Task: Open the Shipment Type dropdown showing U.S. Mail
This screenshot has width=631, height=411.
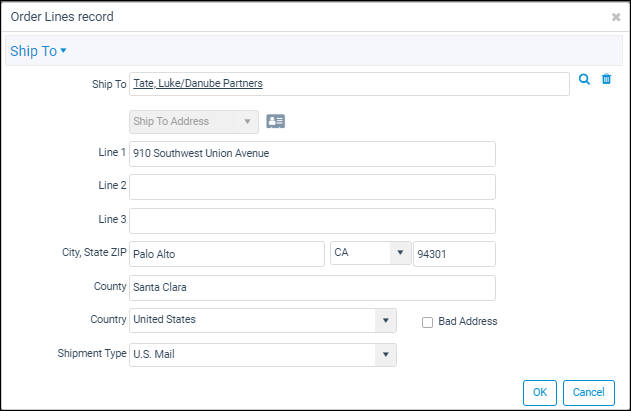Action: point(263,355)
